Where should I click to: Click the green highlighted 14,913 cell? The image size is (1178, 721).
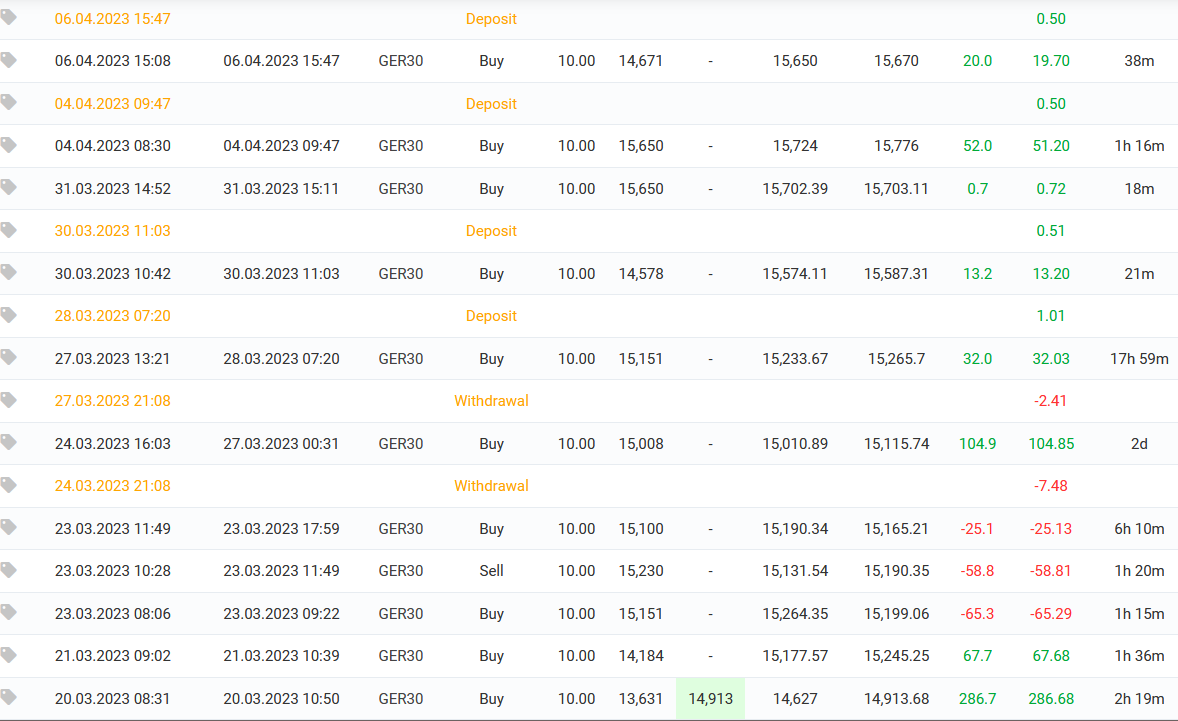tap(711, 699)
